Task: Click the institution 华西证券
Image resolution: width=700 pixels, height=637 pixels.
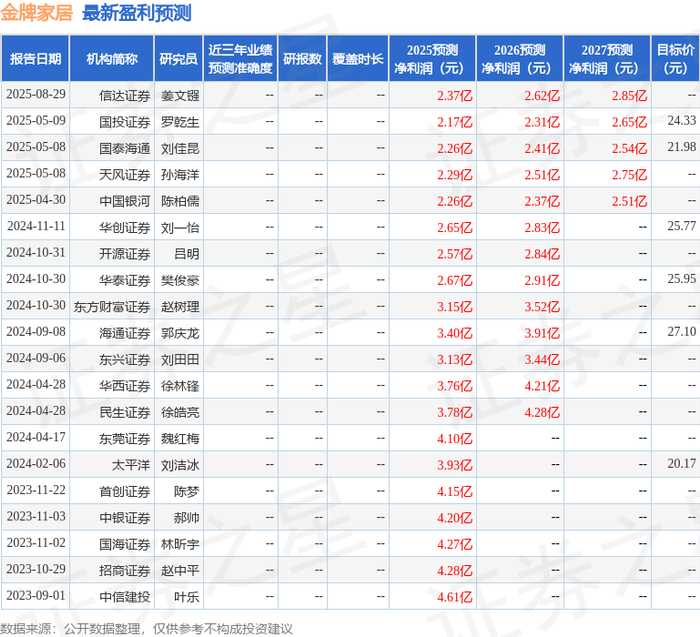Action: point(125,386)
